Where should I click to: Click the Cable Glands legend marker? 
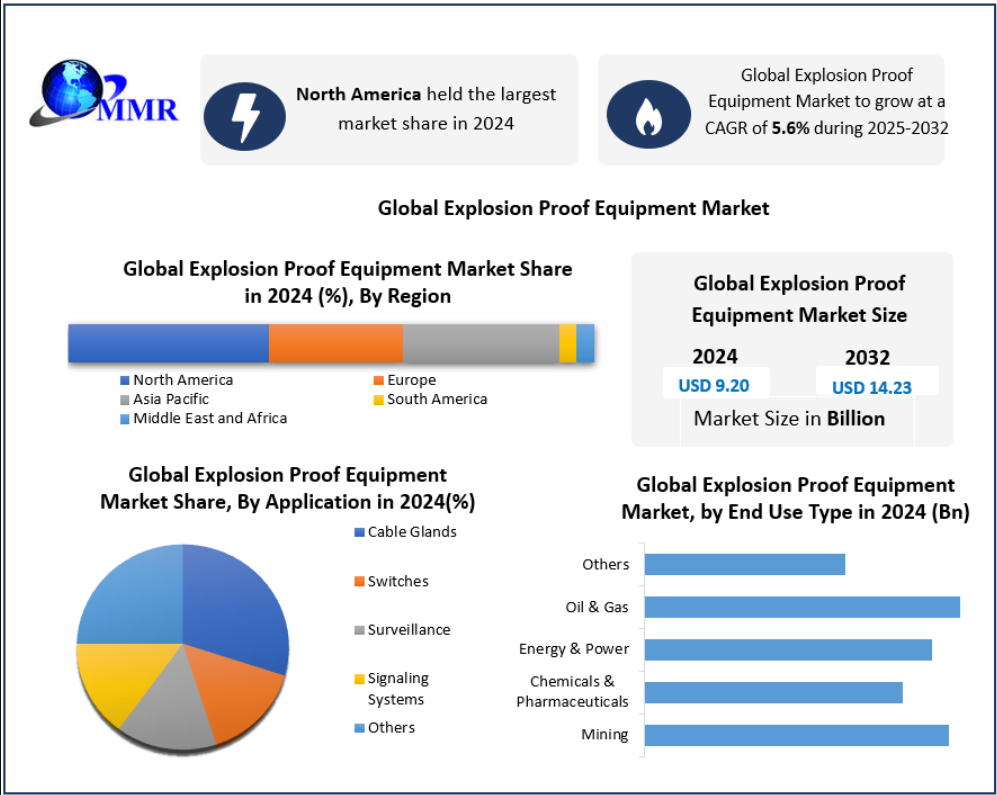(x=359, y=532)
